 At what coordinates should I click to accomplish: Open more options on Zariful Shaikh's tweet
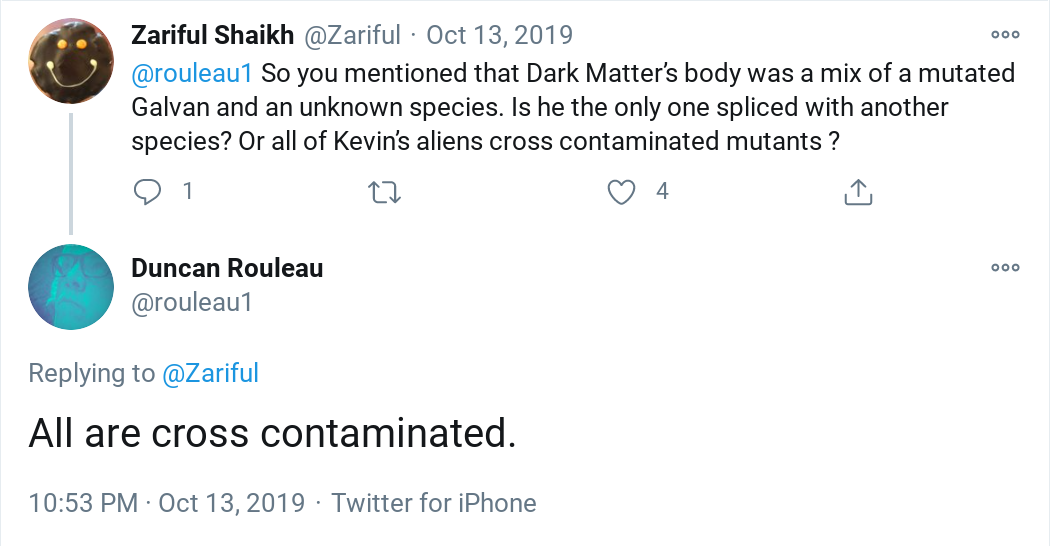coord(1005,35)
